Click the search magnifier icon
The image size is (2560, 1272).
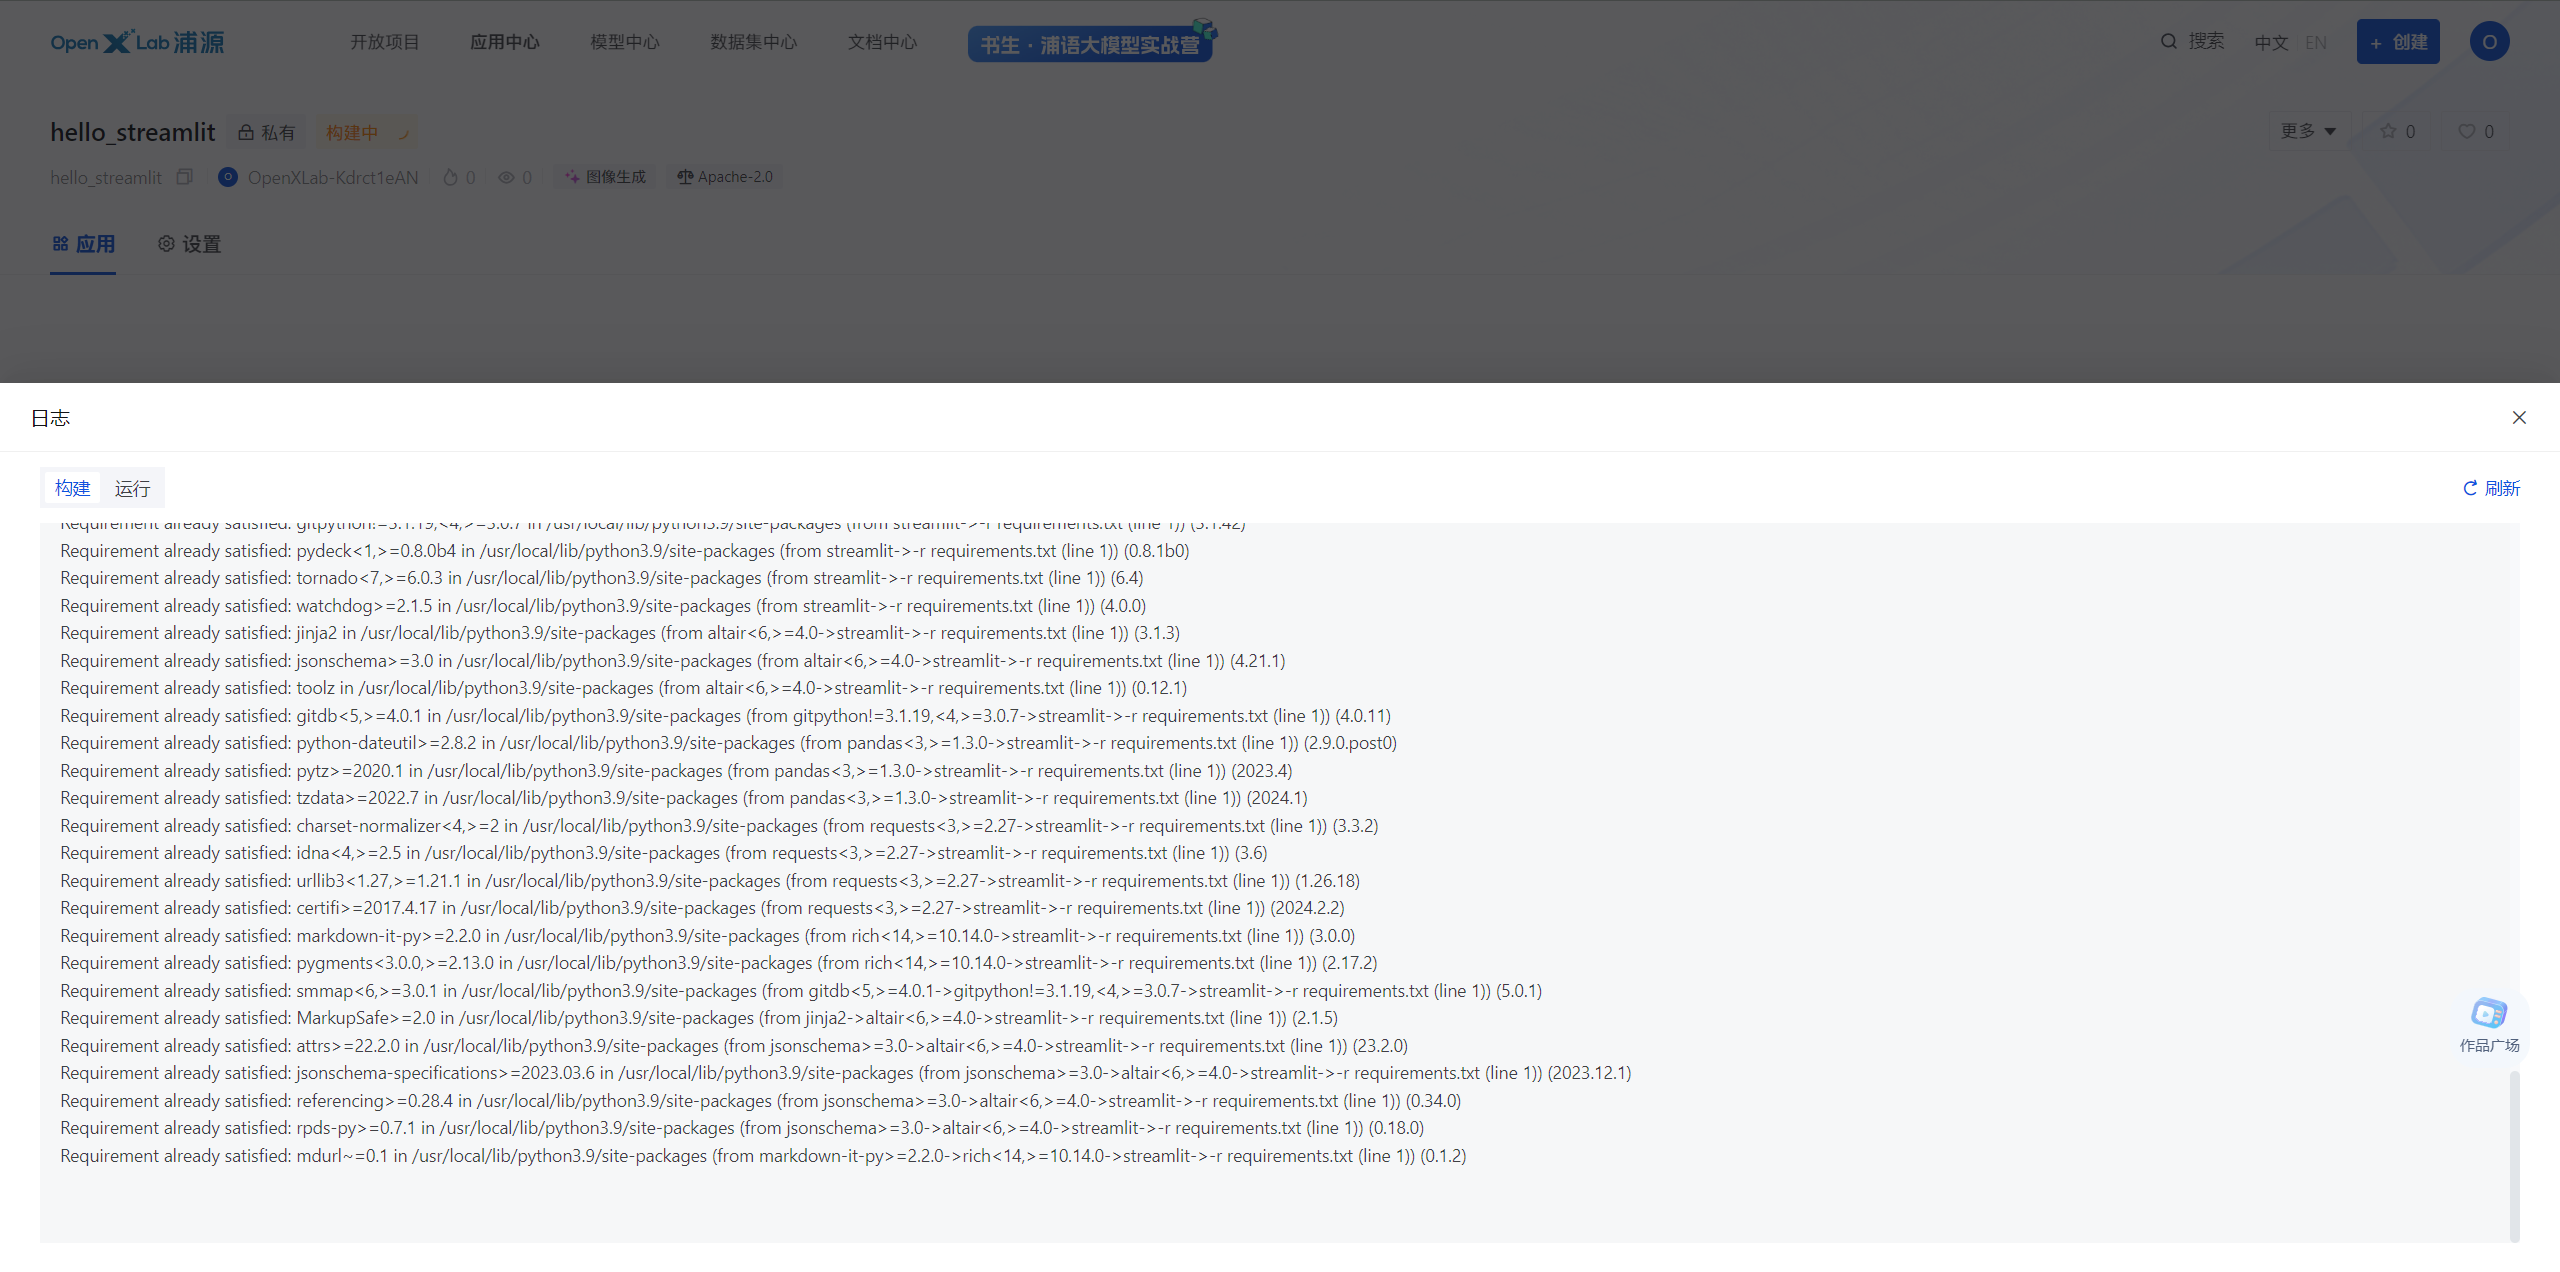(2168, 41)
